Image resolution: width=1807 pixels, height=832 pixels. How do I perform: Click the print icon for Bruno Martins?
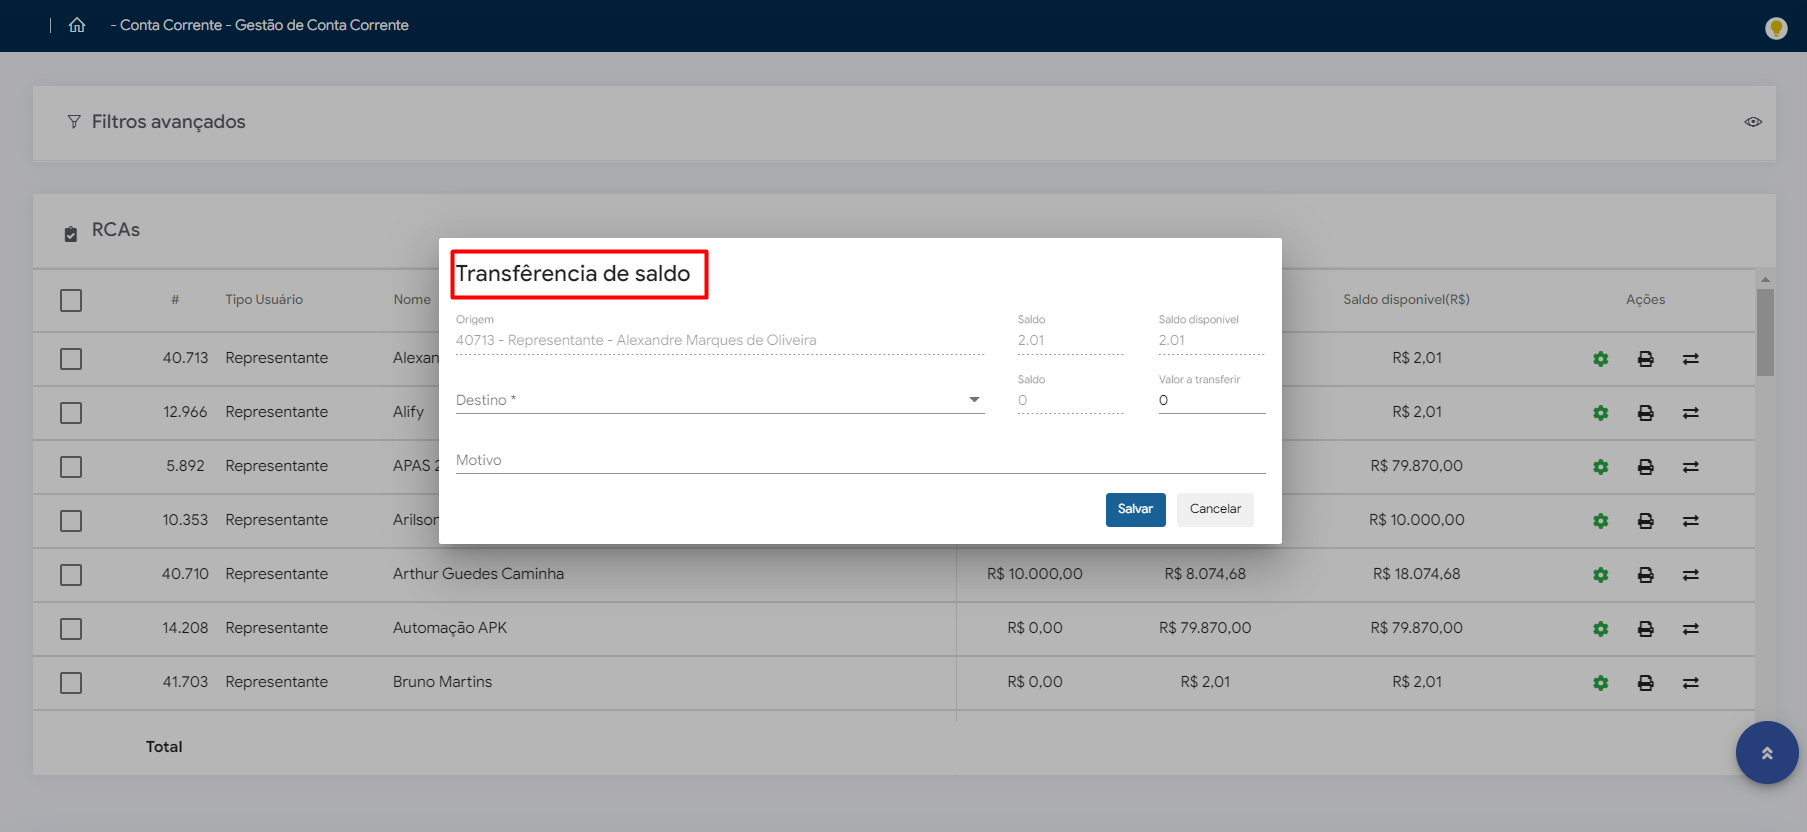(1645, 683)
